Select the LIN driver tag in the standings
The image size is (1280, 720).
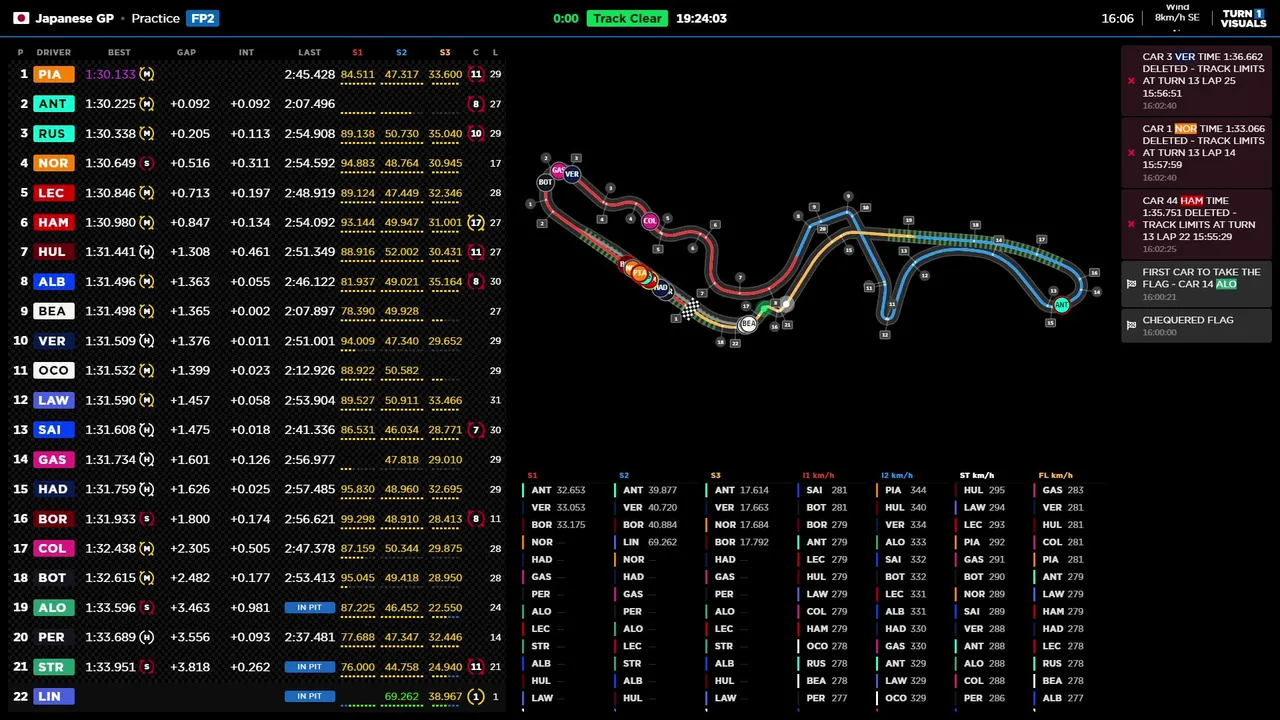click(x=53, y=697)
